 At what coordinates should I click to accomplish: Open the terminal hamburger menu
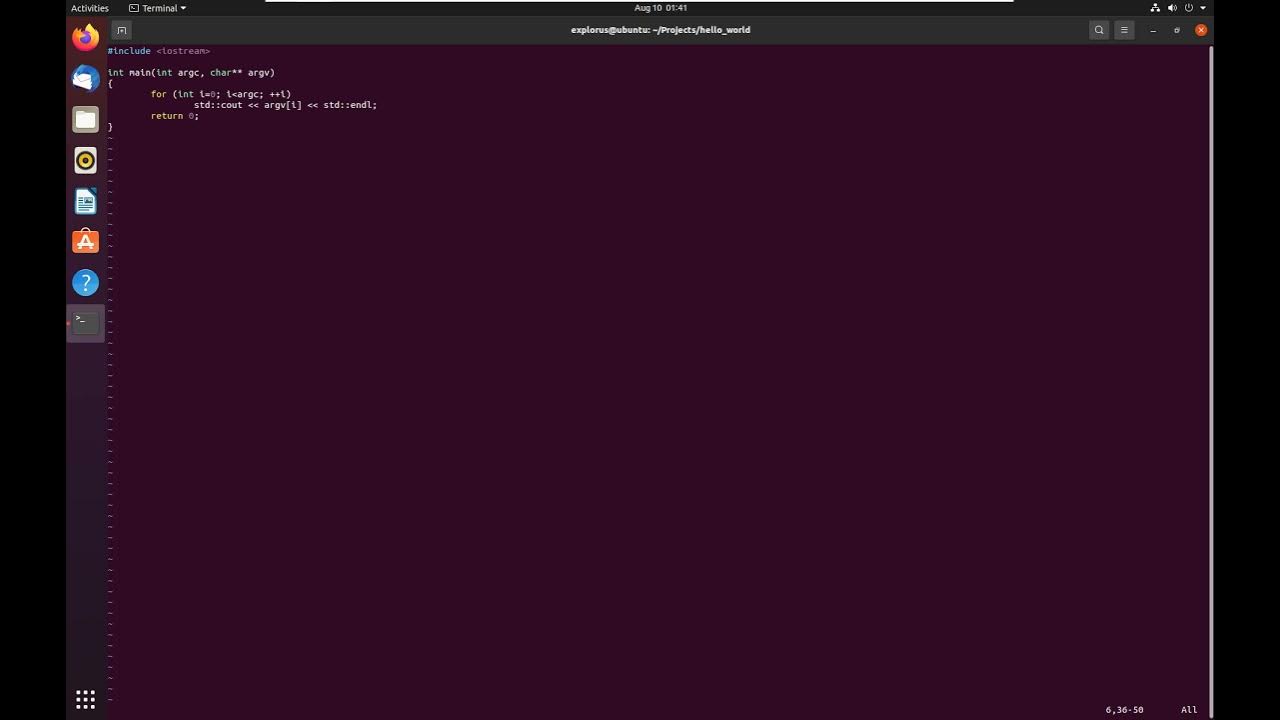click(1124, 30)
